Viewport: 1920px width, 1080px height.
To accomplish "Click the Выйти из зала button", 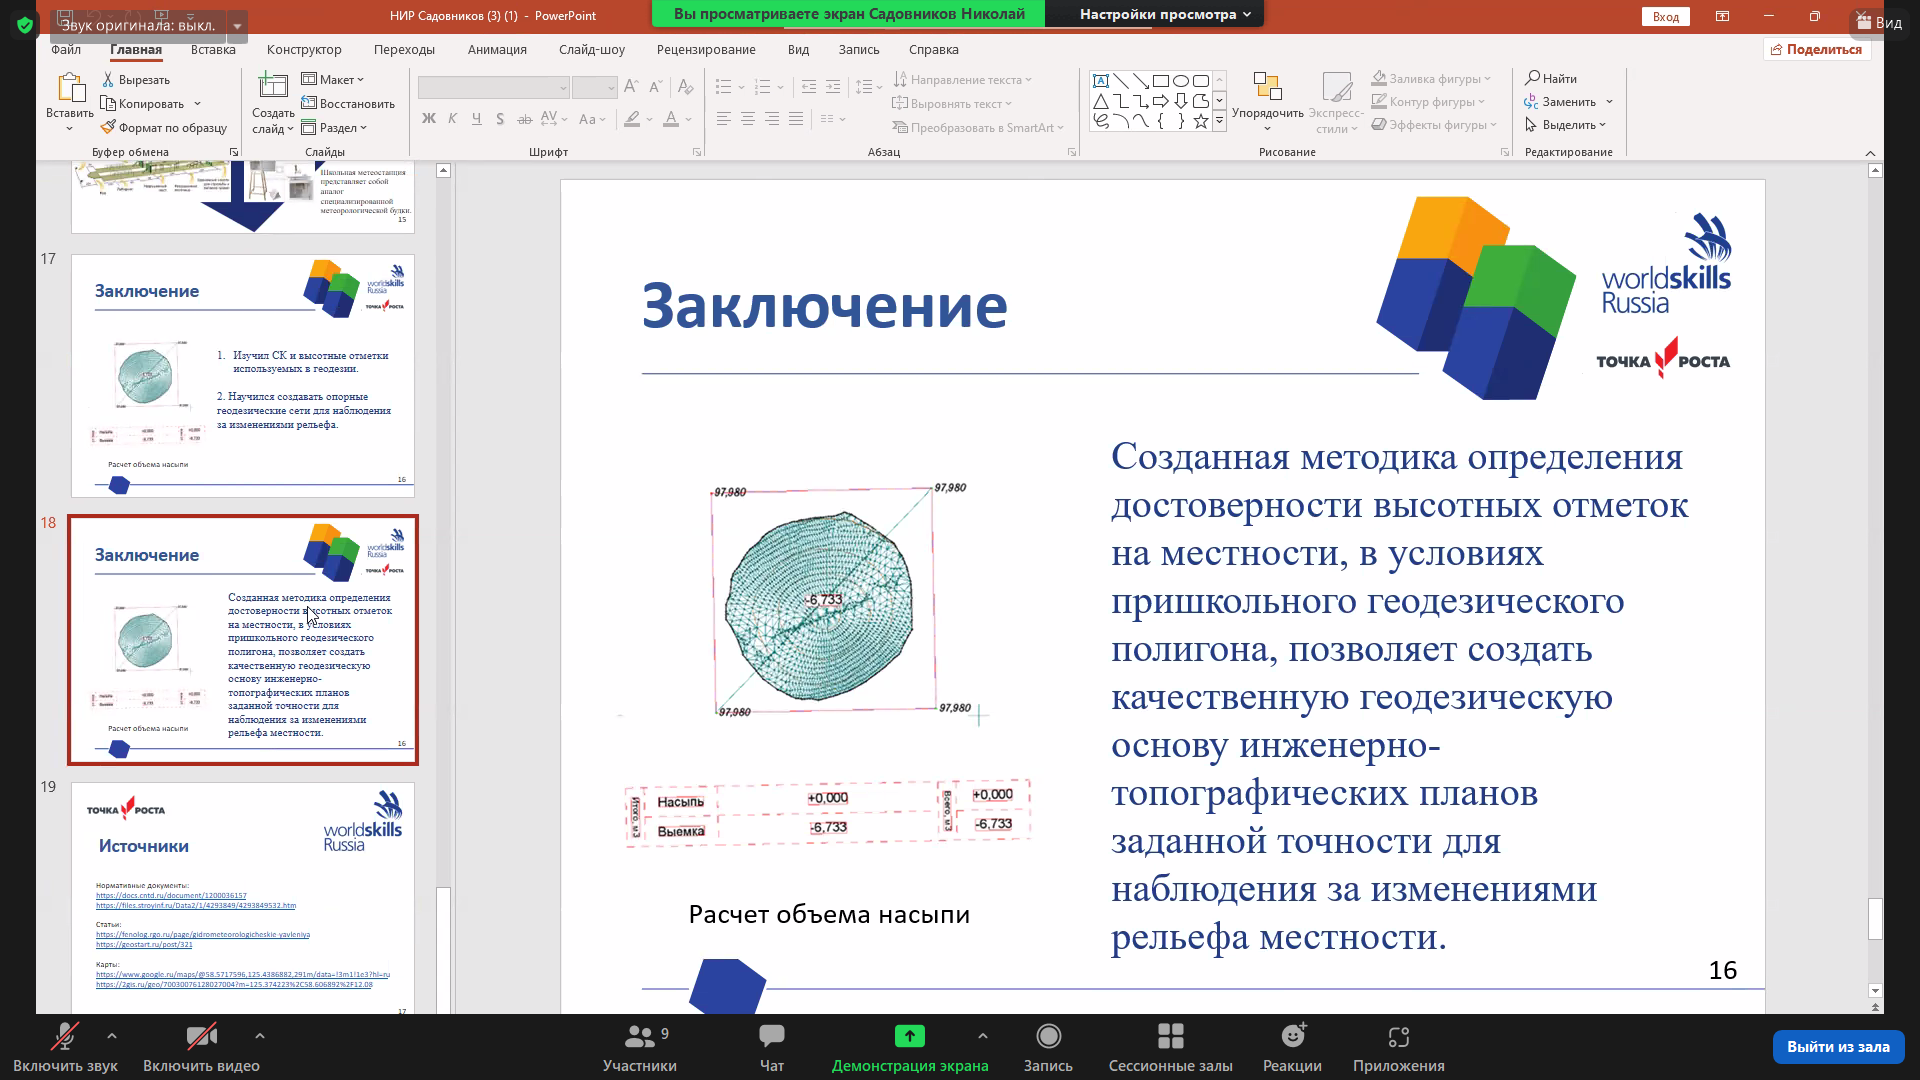I will 1837,1047.
